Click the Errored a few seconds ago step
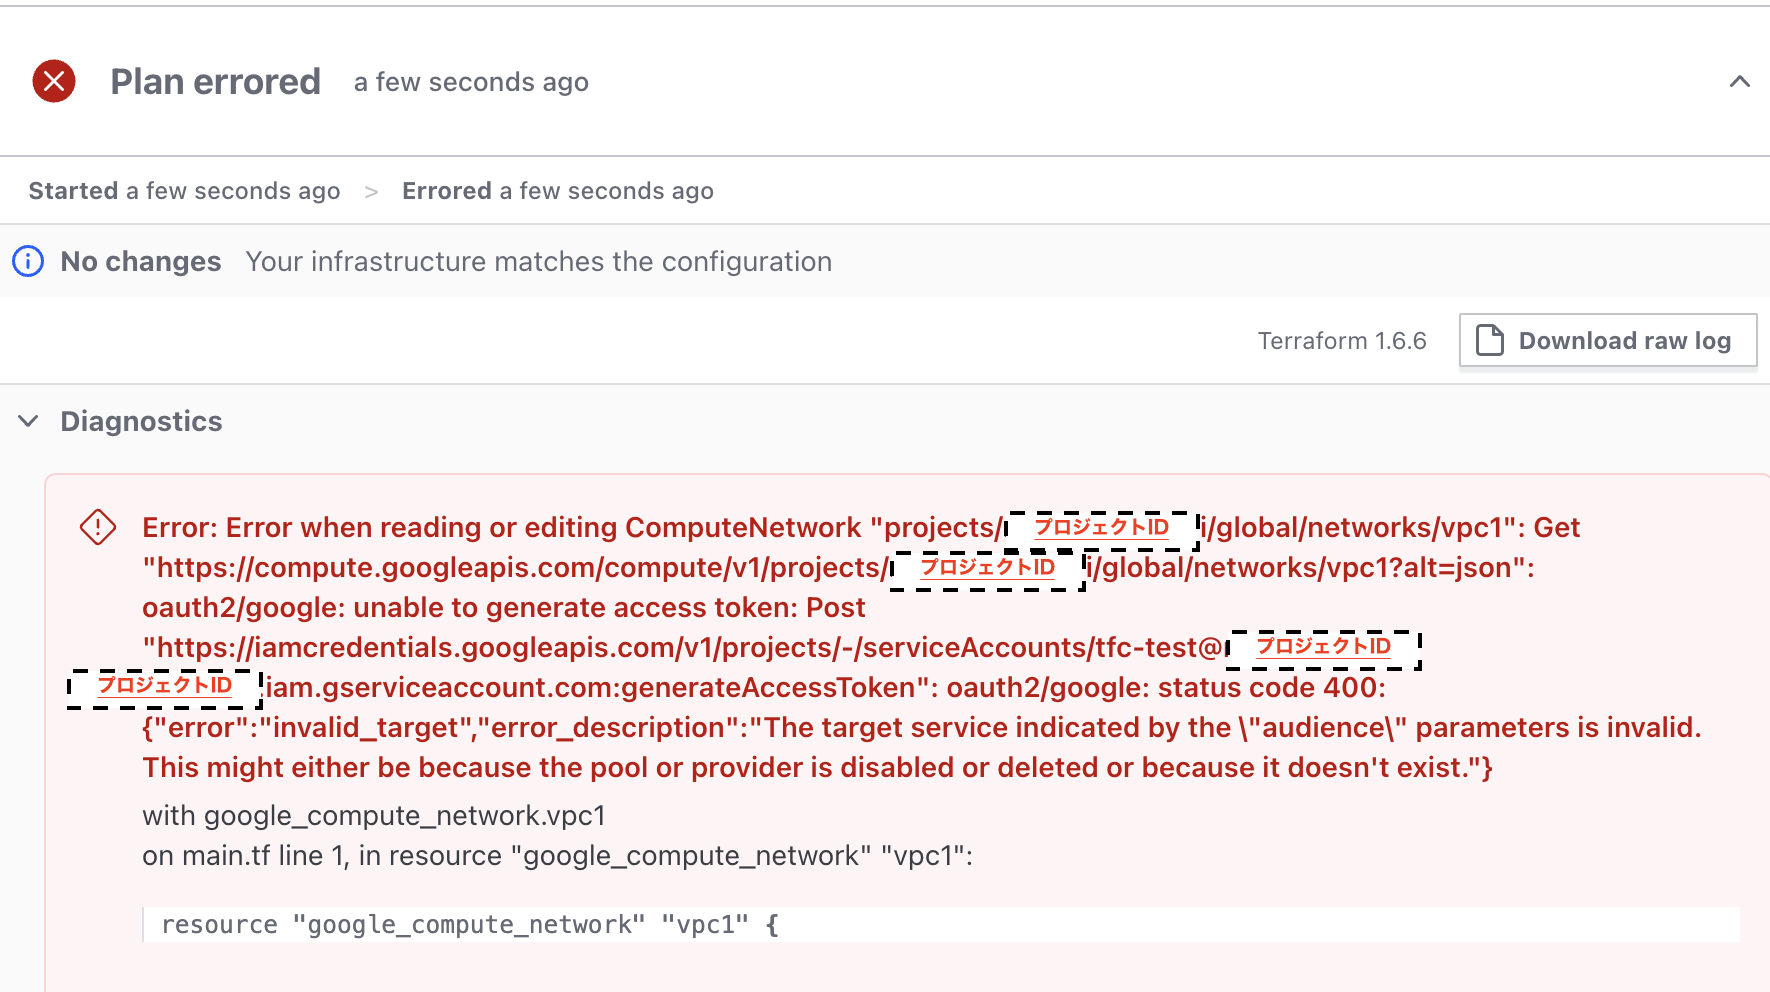1770x992 pixels. click(x=558, y=191)
